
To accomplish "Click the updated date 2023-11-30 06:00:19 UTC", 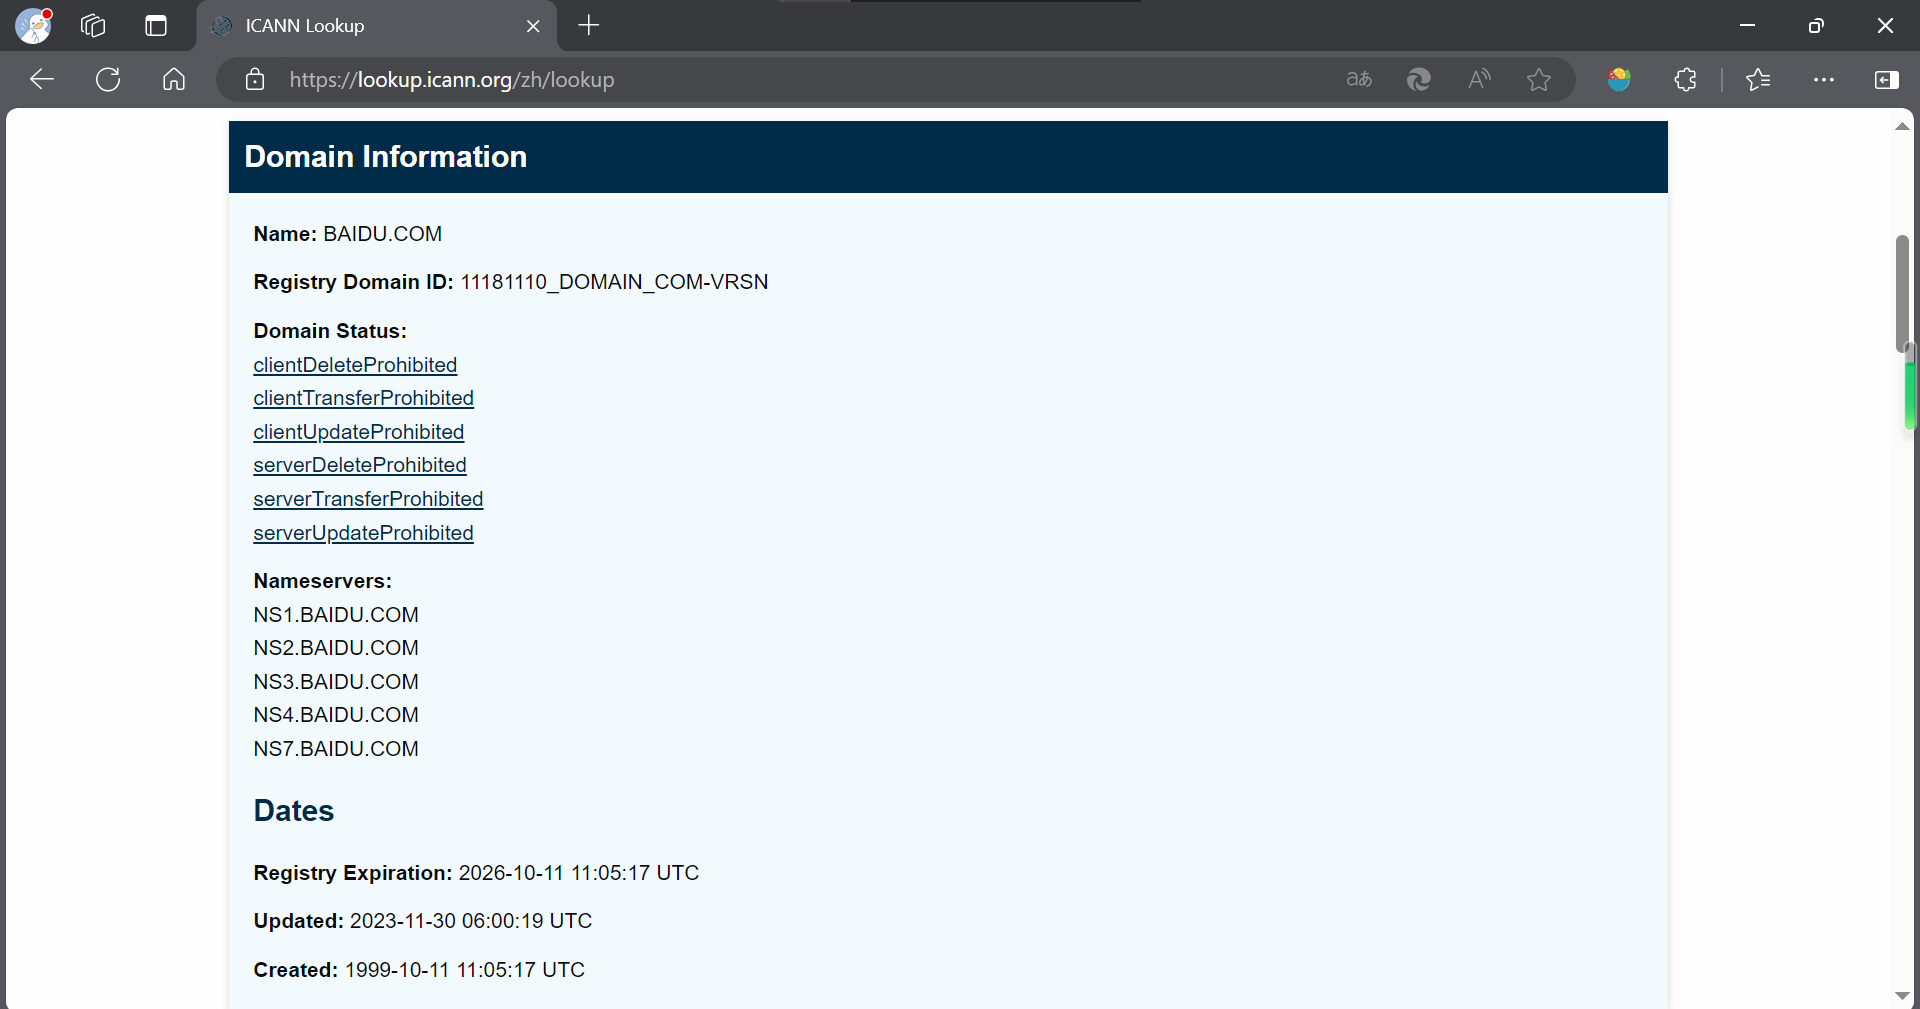I will click(471, 921).
